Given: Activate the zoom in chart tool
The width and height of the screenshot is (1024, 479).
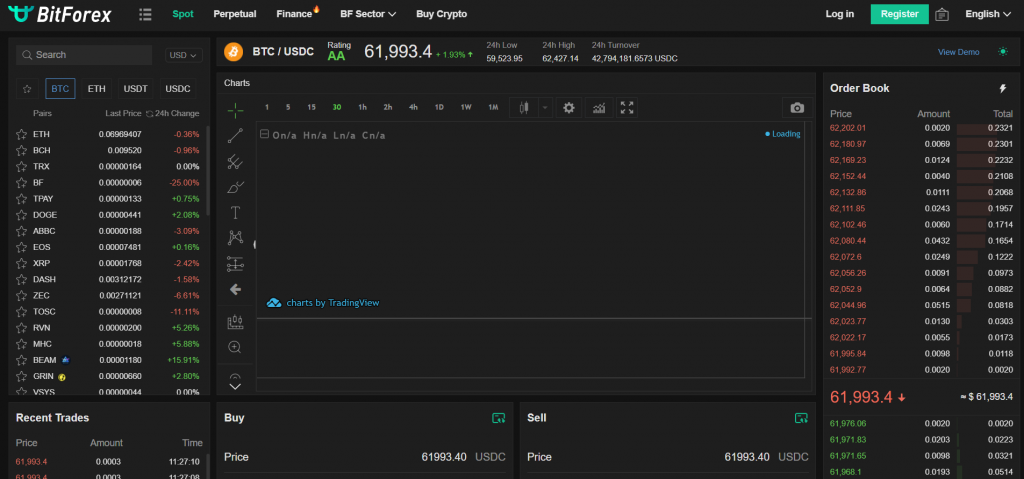Looking at the screenshot, I should tap(235, 347).
